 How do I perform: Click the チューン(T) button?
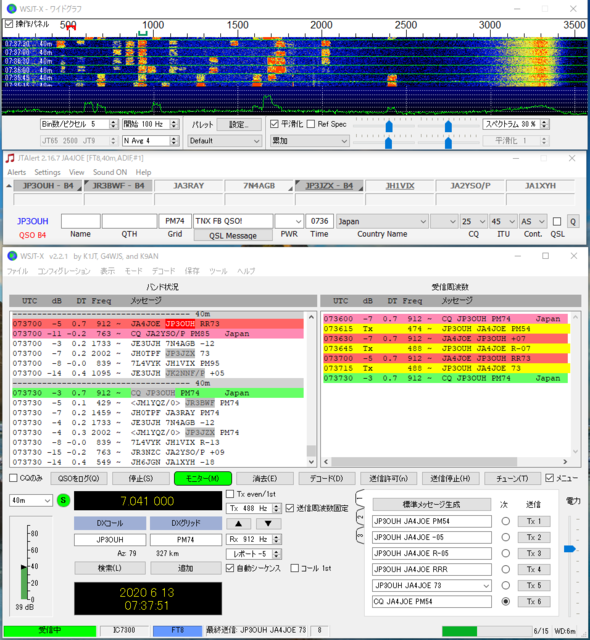coord(512,478)
